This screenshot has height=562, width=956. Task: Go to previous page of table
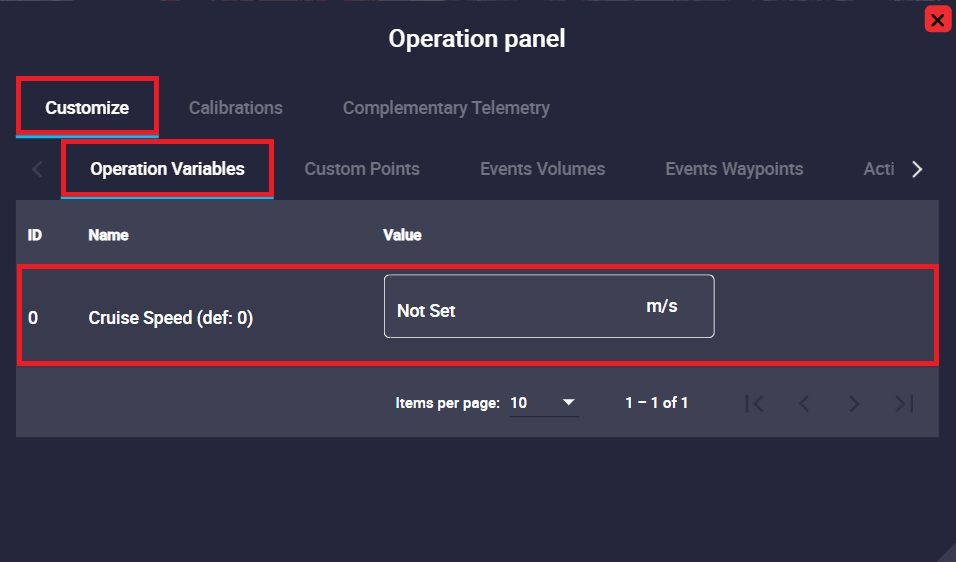point(804,403)
